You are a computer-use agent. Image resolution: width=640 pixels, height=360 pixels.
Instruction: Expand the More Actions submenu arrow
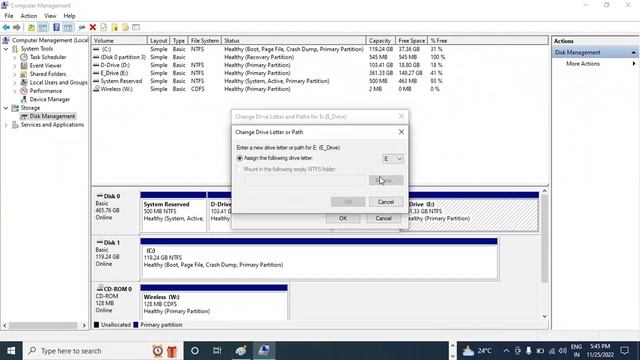633,64
